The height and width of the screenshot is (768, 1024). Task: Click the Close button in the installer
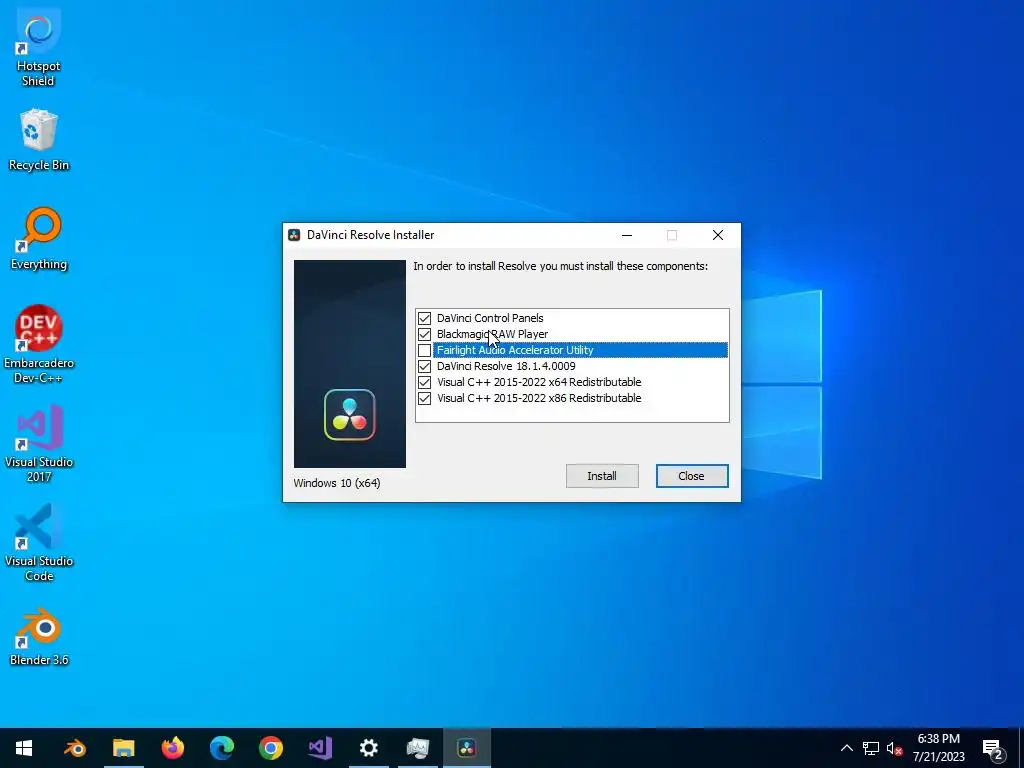[x=692, y=476]
